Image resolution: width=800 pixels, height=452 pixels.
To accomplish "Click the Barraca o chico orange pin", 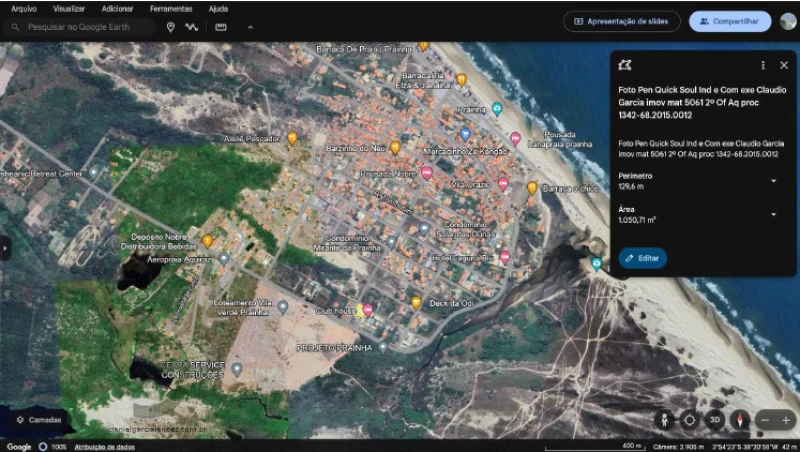I will (532, 188).
